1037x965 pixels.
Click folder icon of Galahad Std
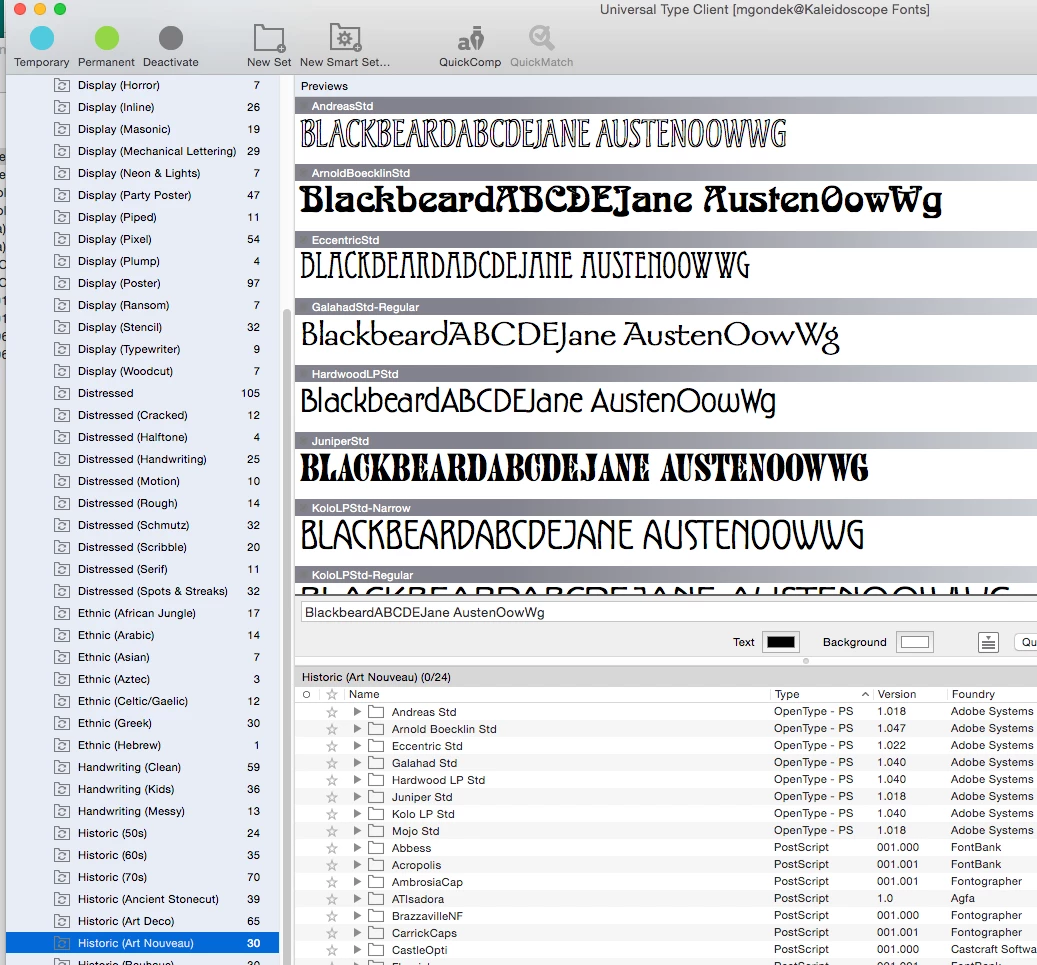(x=376, y=763)
